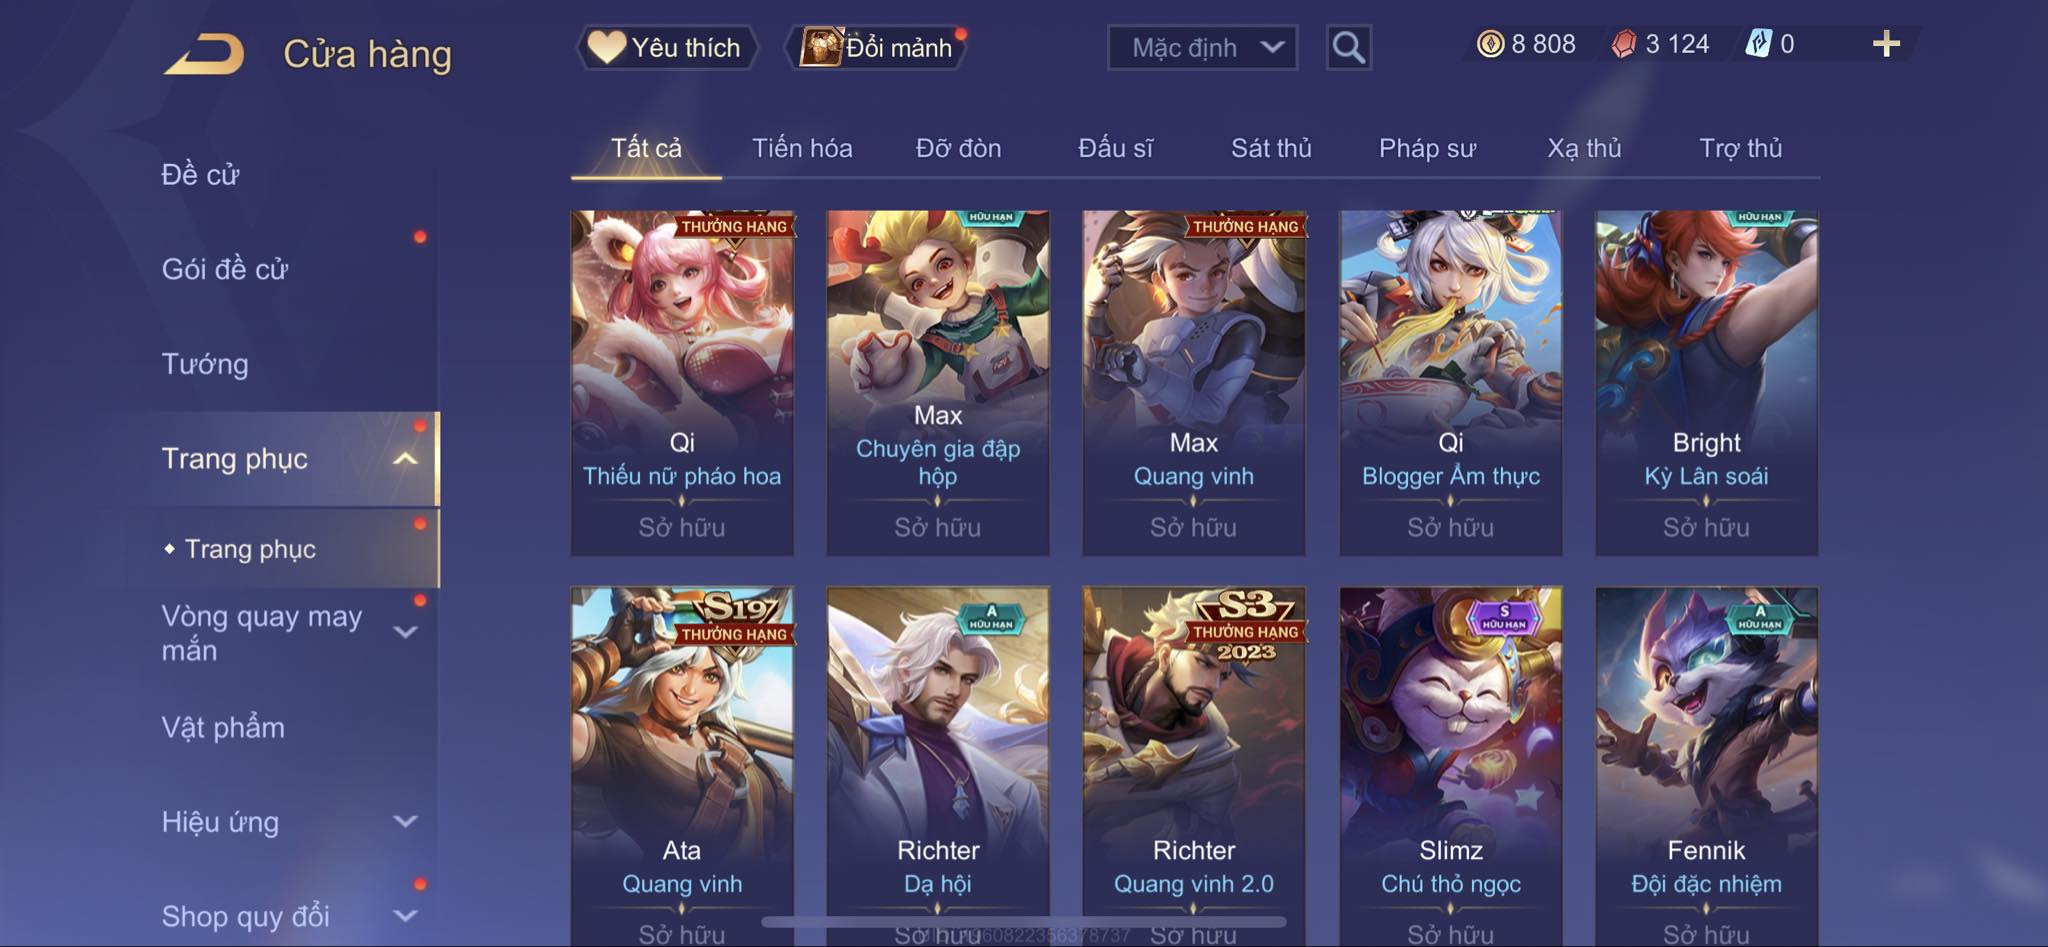
Task: Collapse the Trang phục sidebar section
Action: click(x=405, y=459)
